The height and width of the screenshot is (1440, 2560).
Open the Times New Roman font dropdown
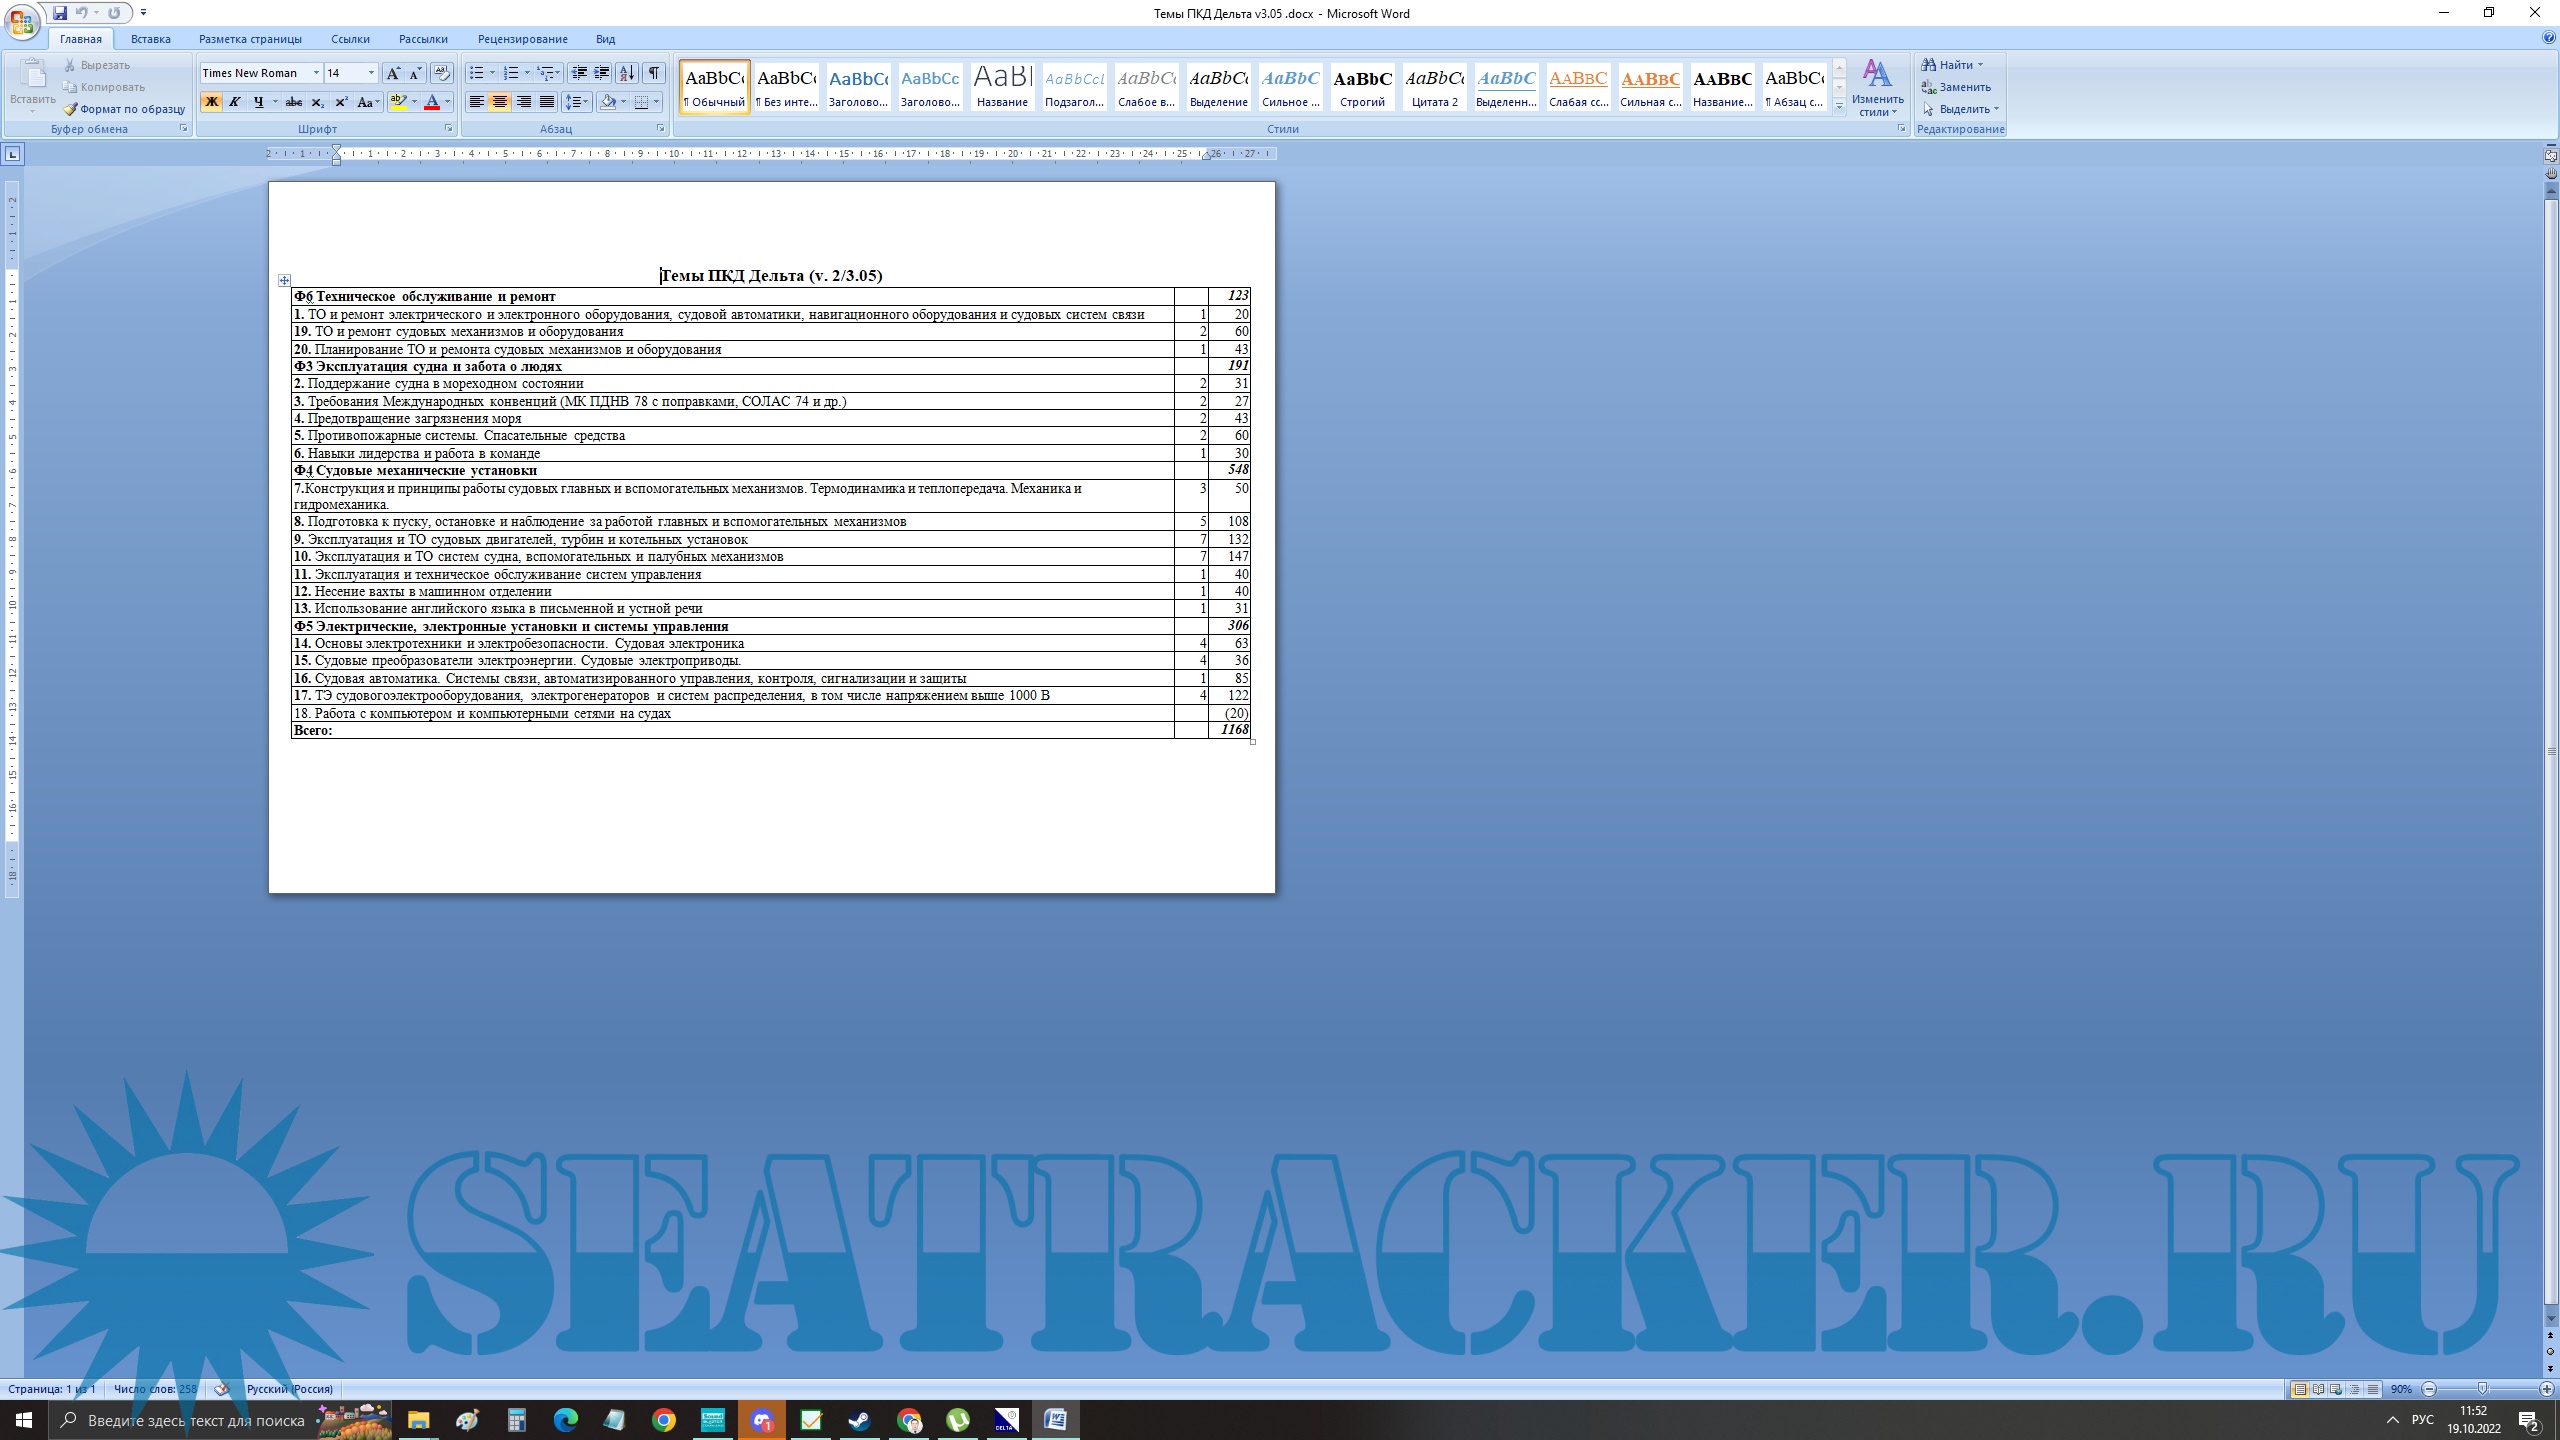point(316,73)
